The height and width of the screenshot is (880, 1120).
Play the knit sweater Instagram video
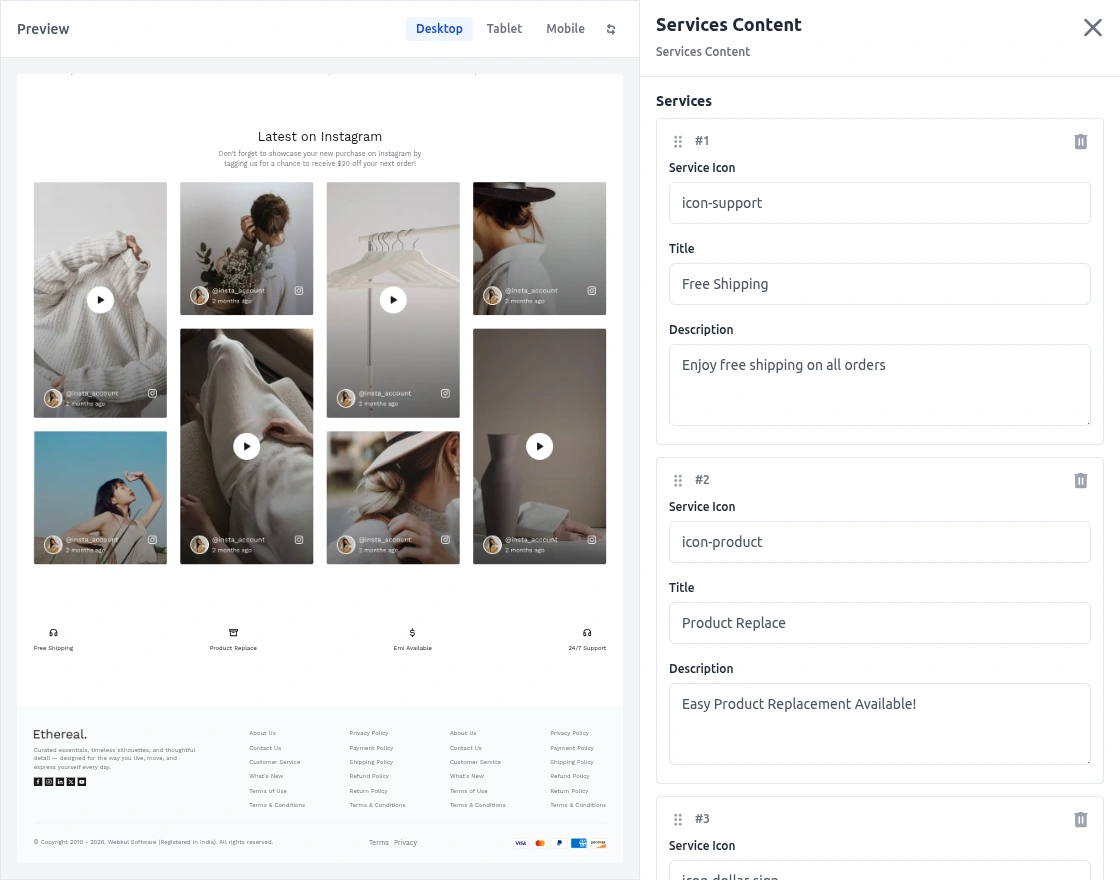point(101,300)
